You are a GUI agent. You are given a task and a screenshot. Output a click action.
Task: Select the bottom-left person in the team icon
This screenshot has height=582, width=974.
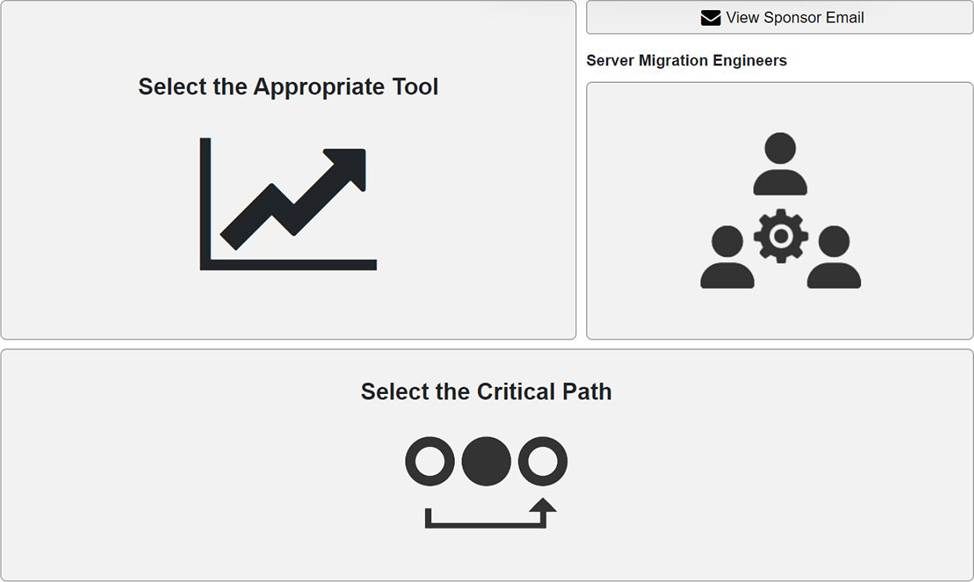tap(727, 258)
